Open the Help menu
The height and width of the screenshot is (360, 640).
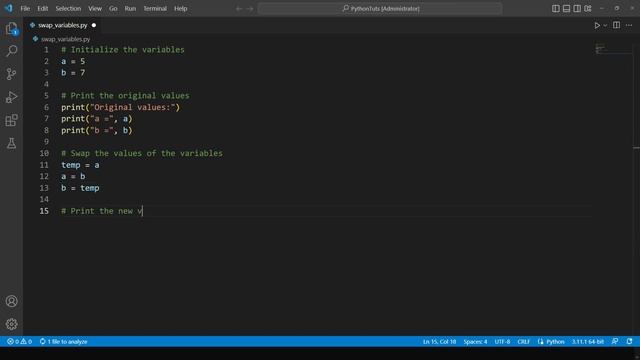point(180,9)
